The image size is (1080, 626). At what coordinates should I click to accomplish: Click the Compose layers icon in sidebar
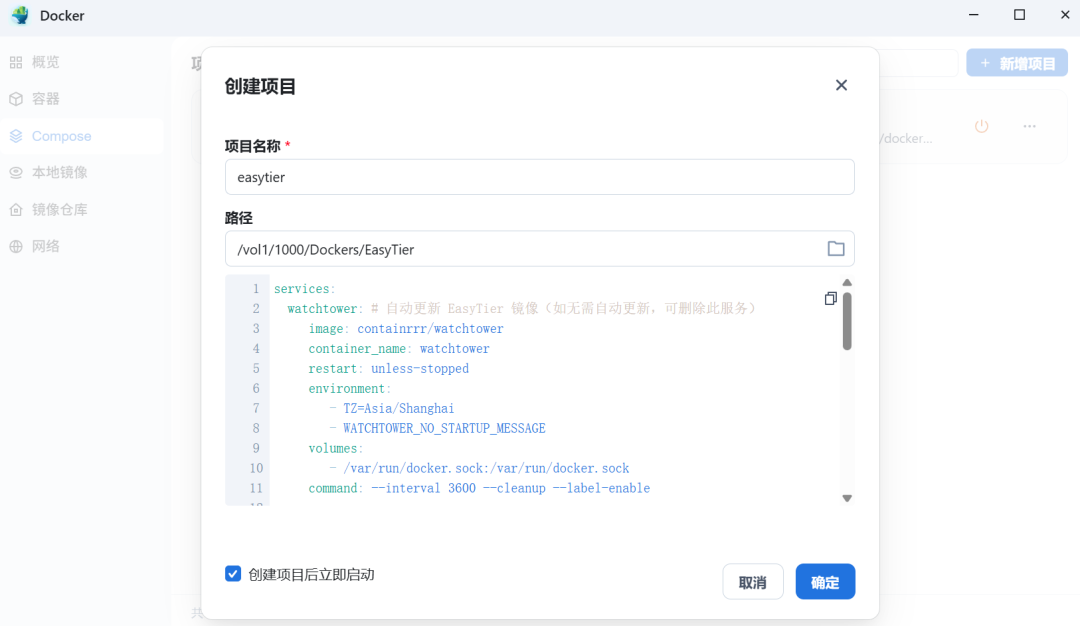(16, 136)
